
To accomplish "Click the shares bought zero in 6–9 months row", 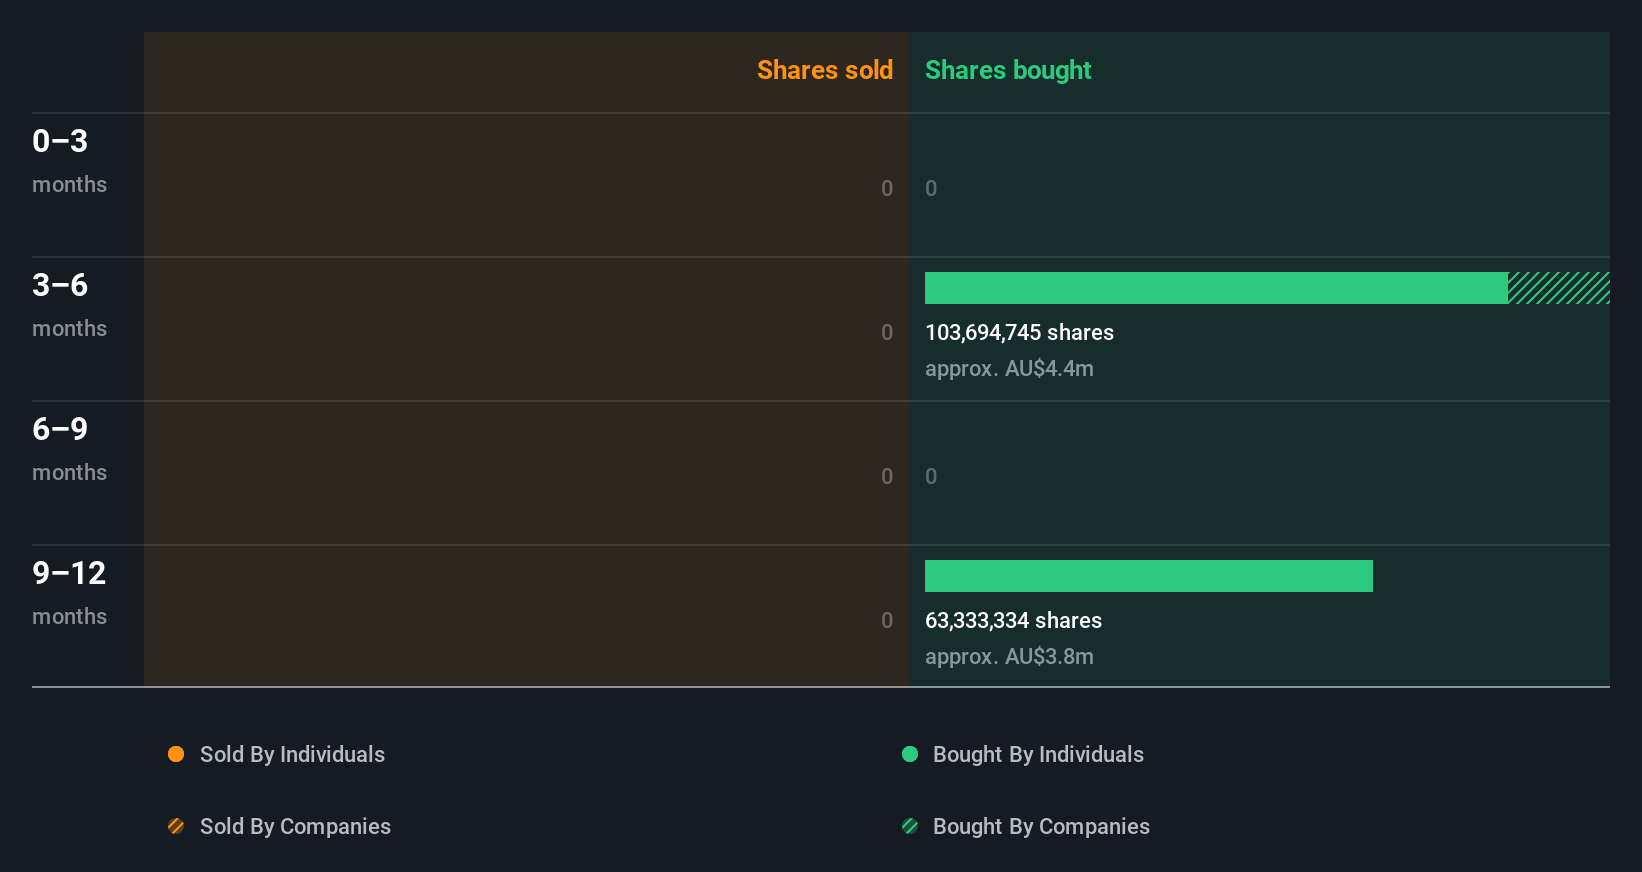I will (x=931, y=476).
